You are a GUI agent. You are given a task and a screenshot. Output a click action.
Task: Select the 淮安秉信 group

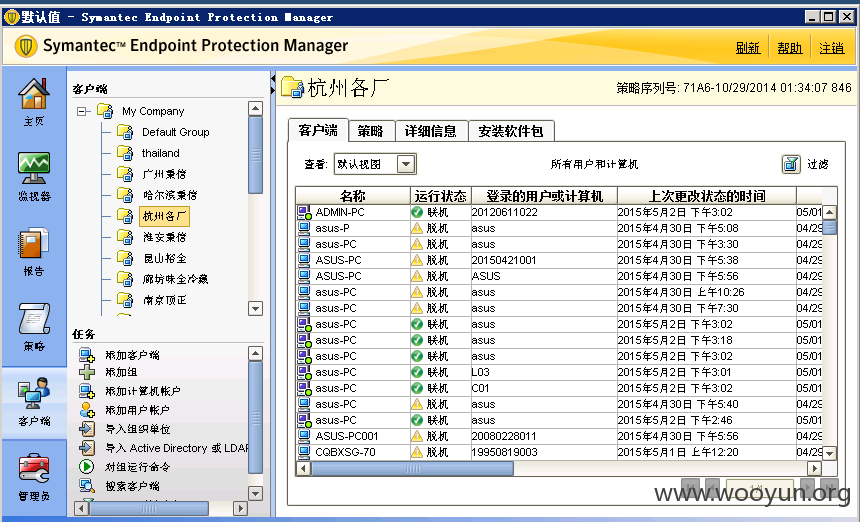coord(165,237)
